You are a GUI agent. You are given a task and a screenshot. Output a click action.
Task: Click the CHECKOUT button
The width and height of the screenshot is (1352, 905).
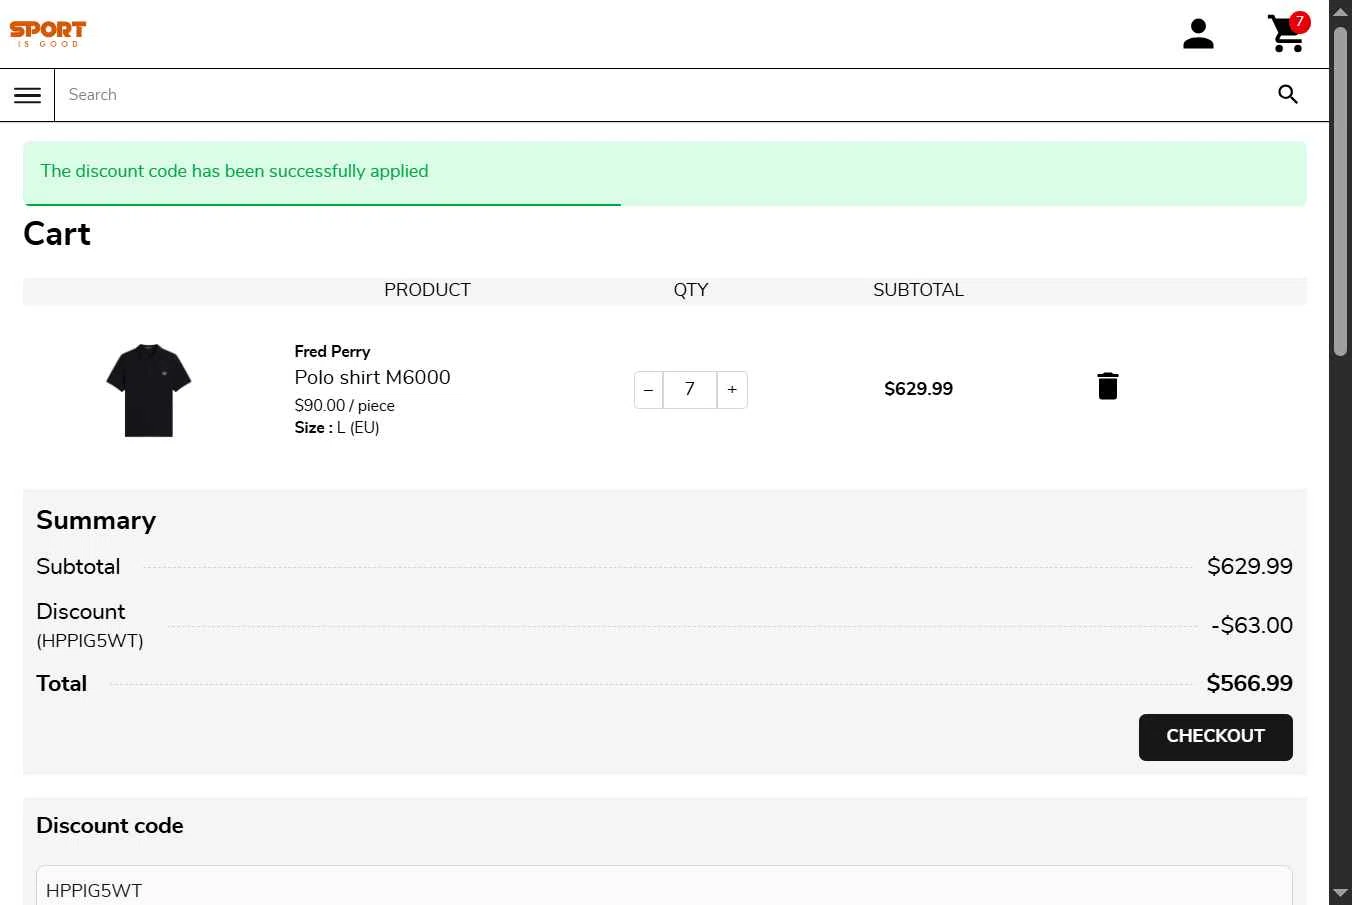point(1215,737)
